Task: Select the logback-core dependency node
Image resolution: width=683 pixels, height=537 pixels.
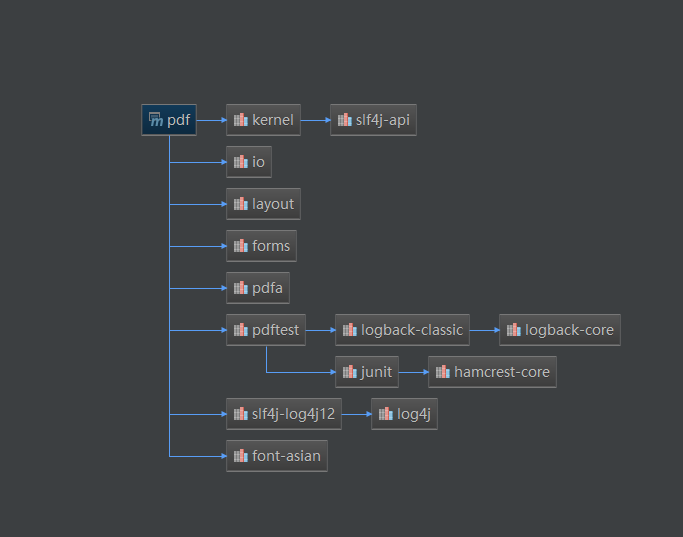Action: [x=560, y=330]
